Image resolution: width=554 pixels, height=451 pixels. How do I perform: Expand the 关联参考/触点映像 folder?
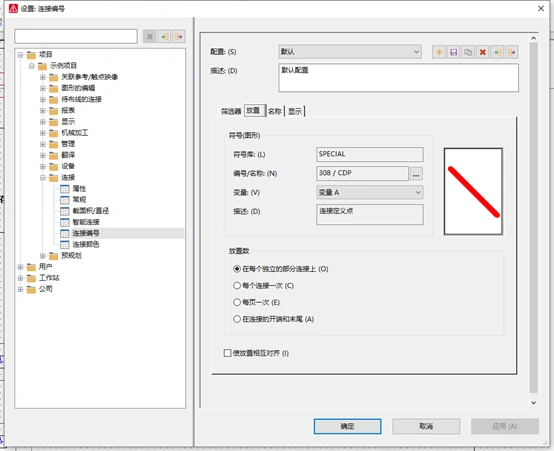pos(43,77)
